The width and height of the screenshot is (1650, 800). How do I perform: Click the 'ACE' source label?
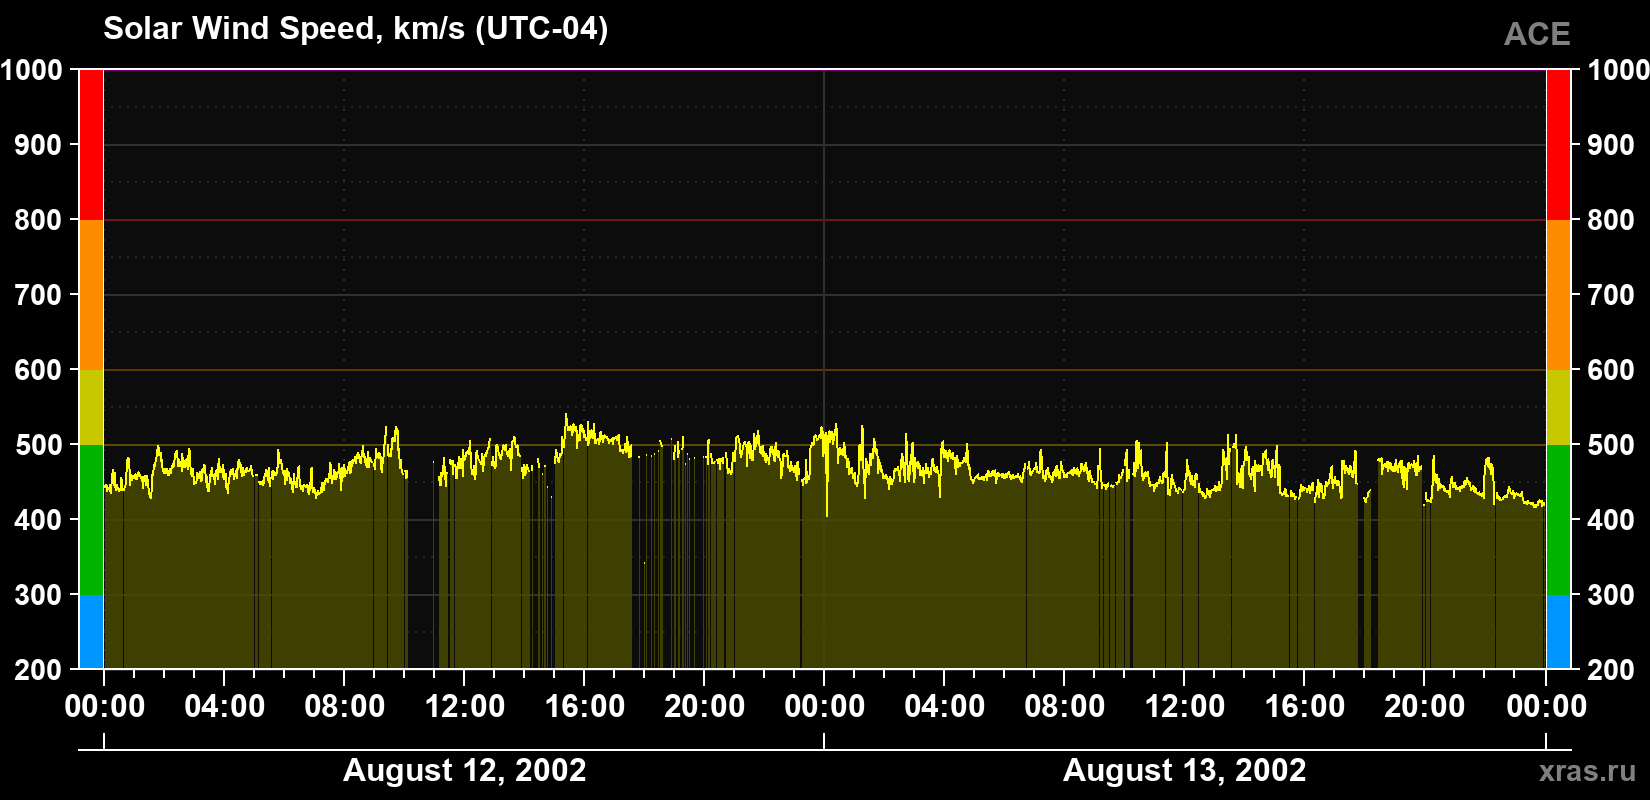click(1537, 34)
